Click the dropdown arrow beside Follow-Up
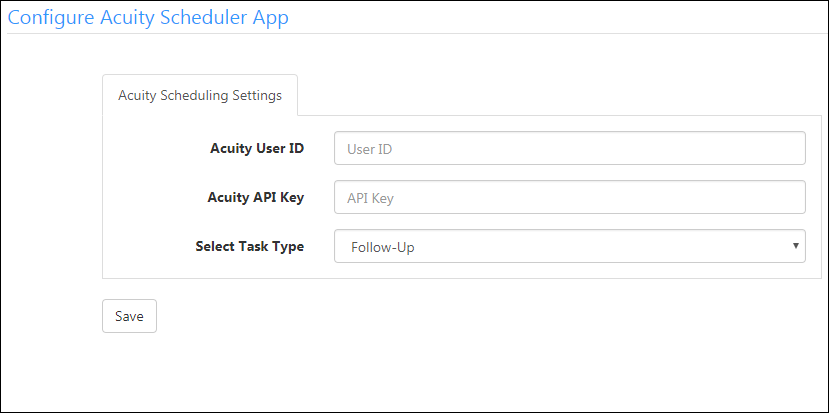This screenshot has height=413, width=829. (x=796, y=245)
